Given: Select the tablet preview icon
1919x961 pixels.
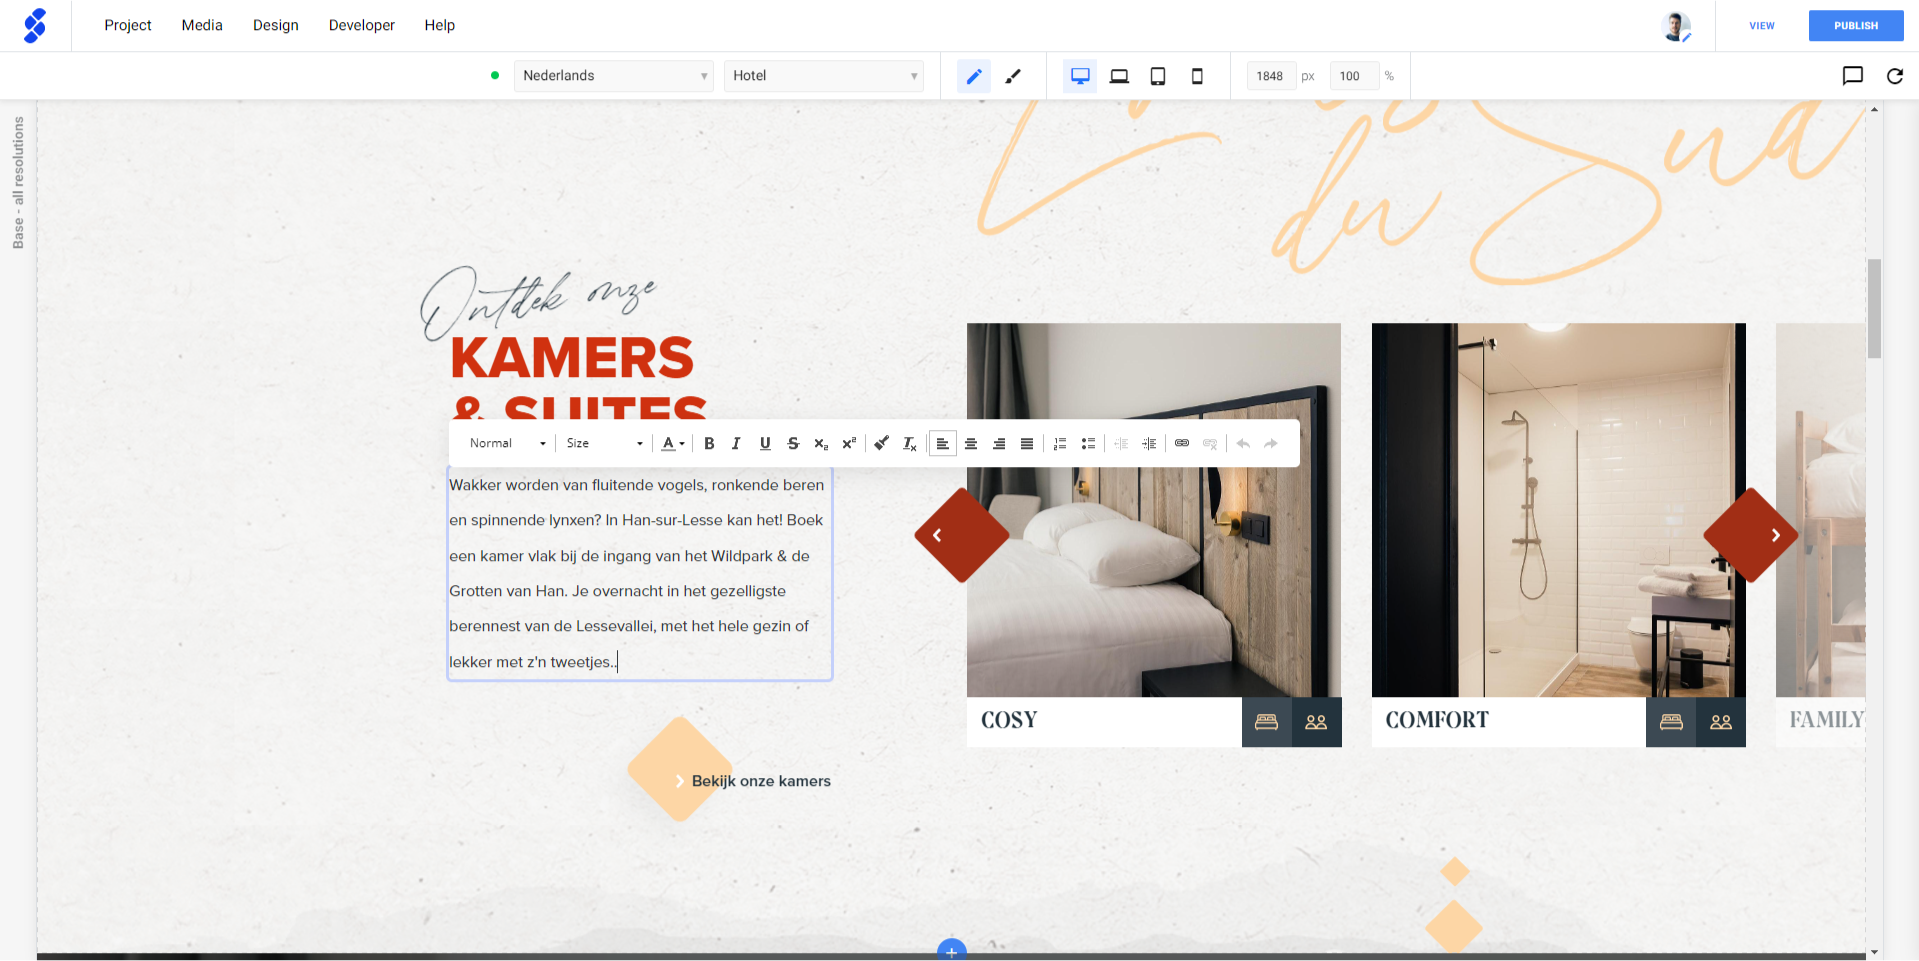Looking at the screenshot, I should (1158, 75).
